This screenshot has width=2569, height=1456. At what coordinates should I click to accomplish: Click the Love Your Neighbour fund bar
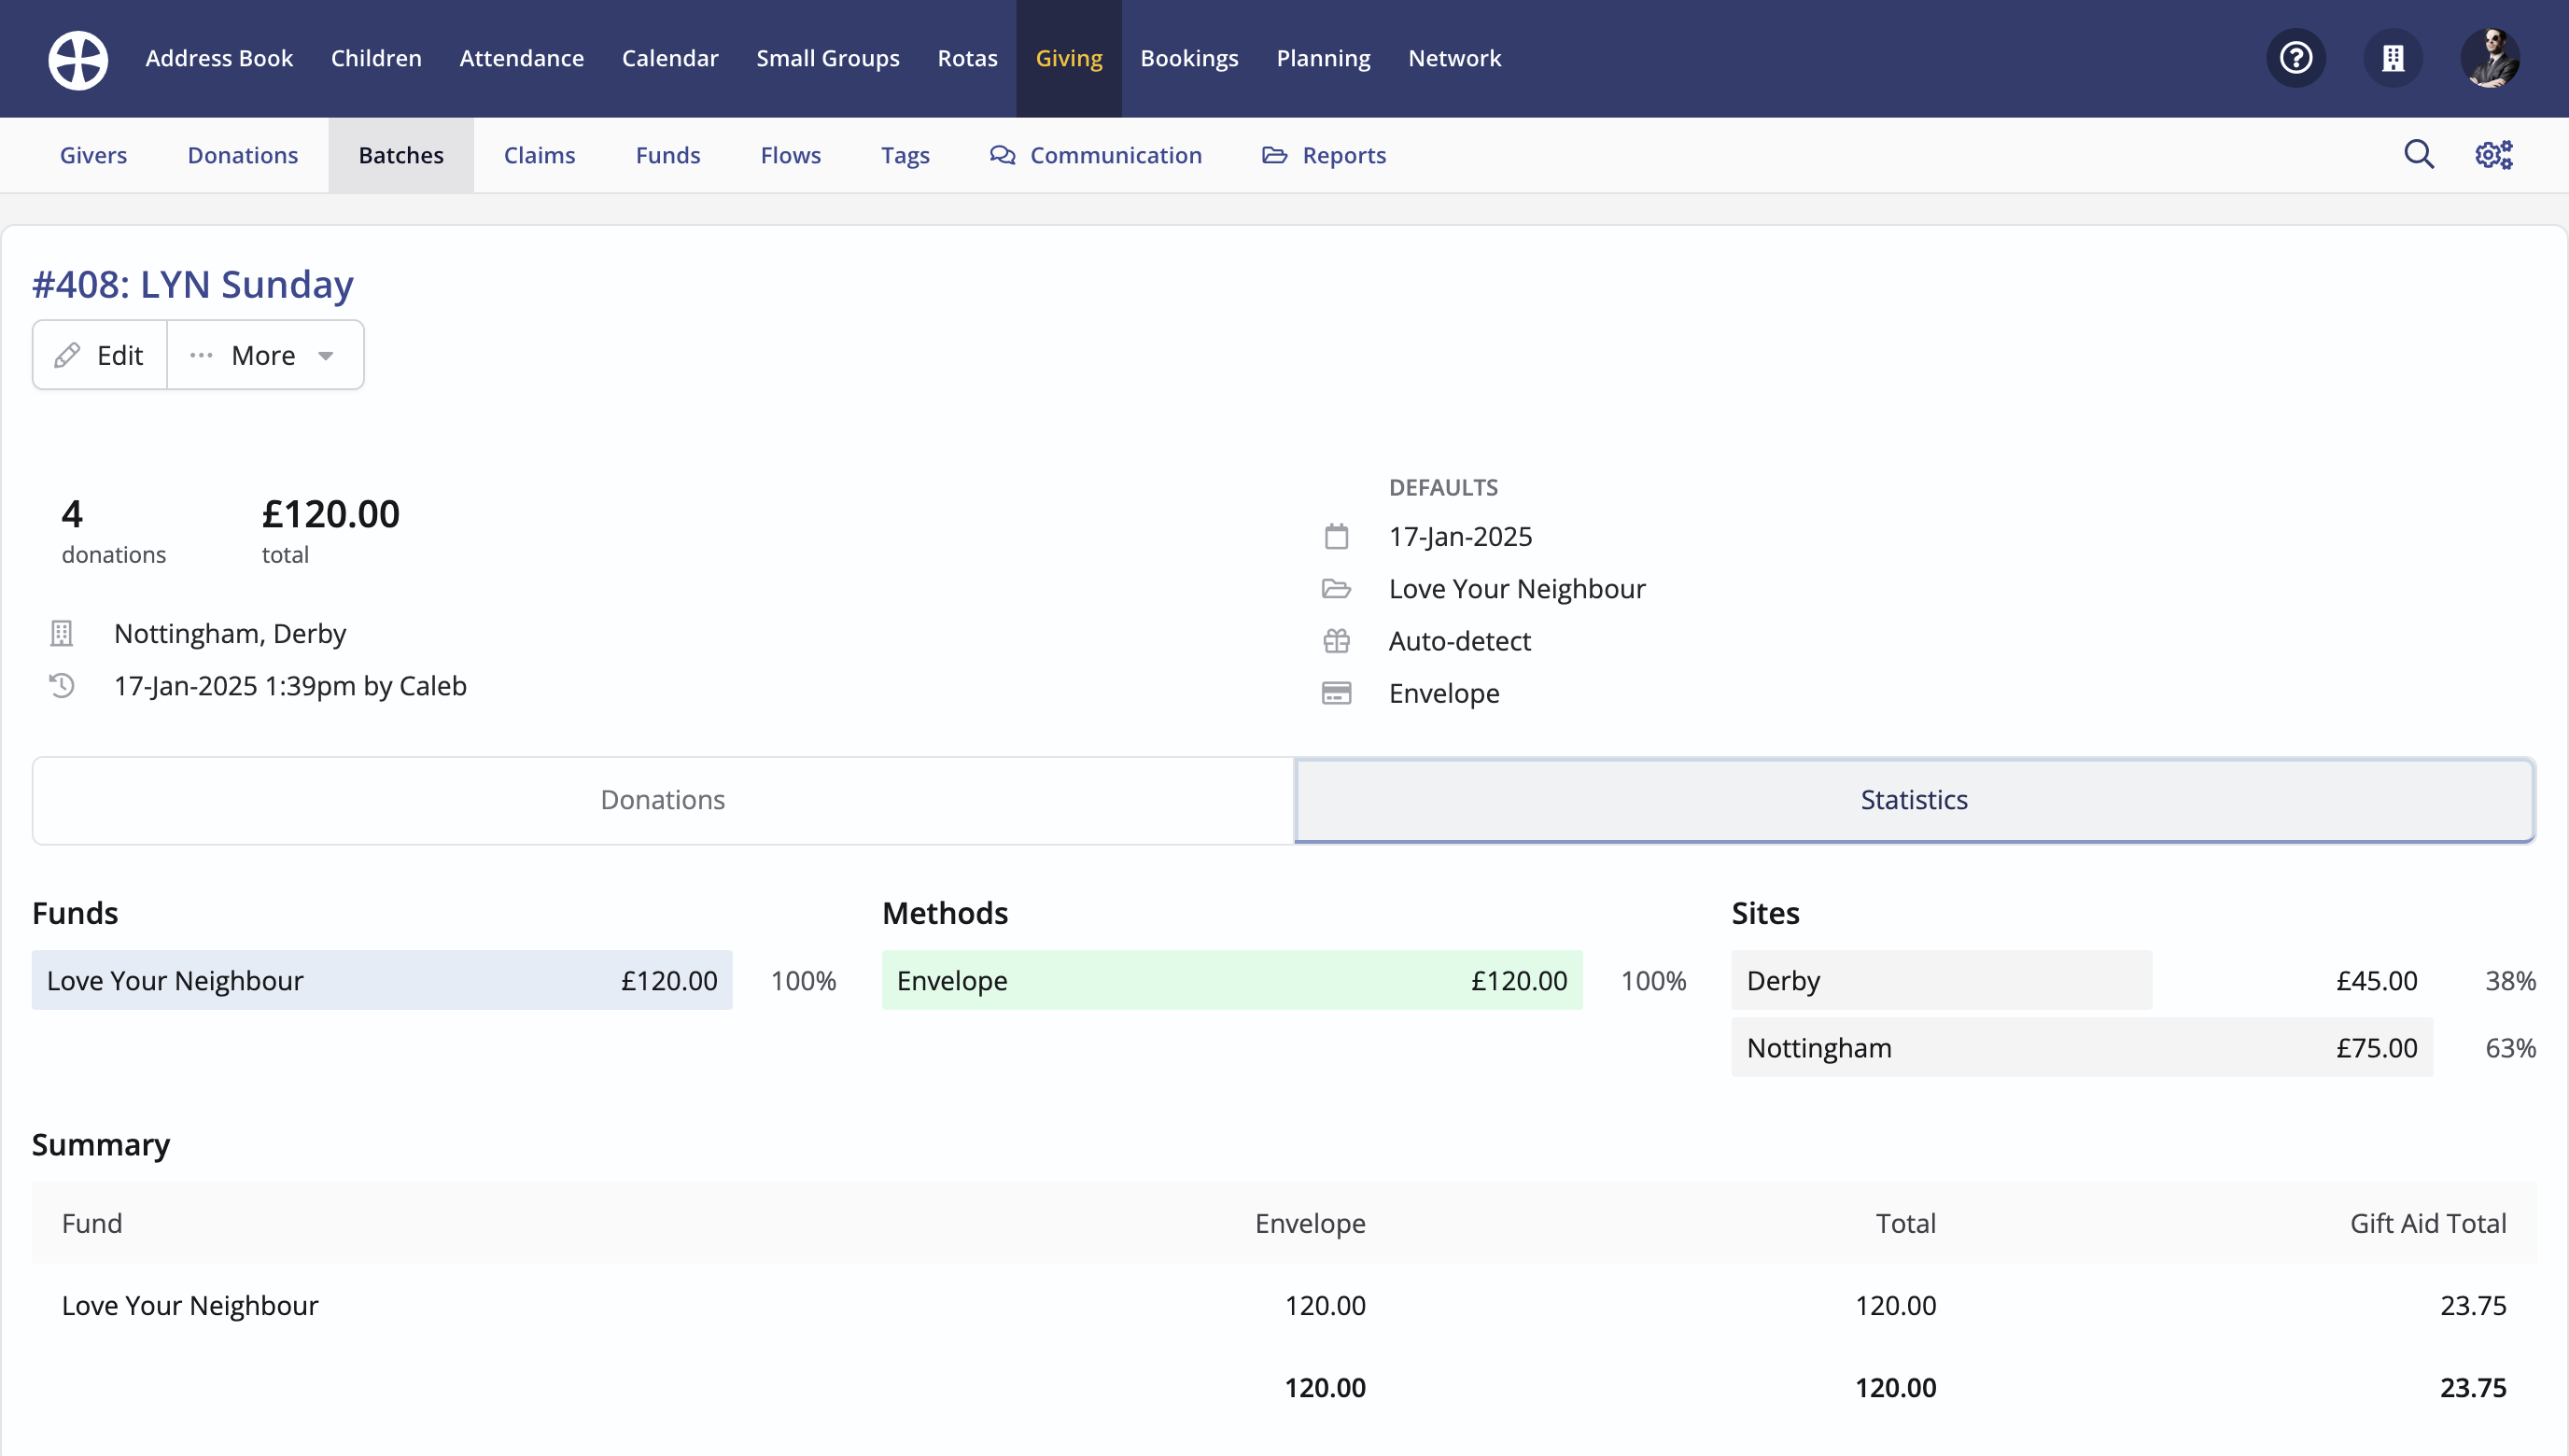(x=381, y=980)
